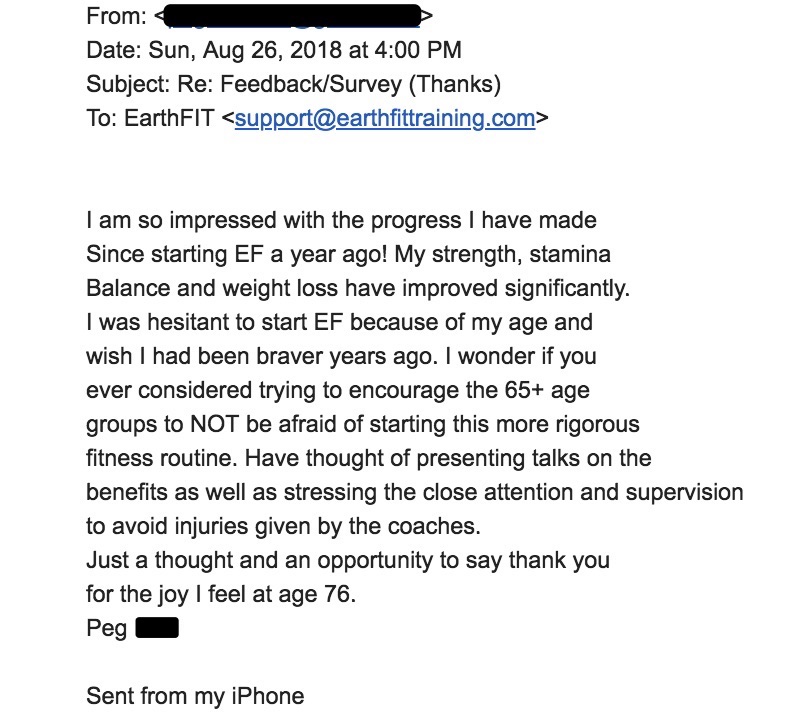Click the To label in the header
812x714 pixels.
click(x=102, y=118)
